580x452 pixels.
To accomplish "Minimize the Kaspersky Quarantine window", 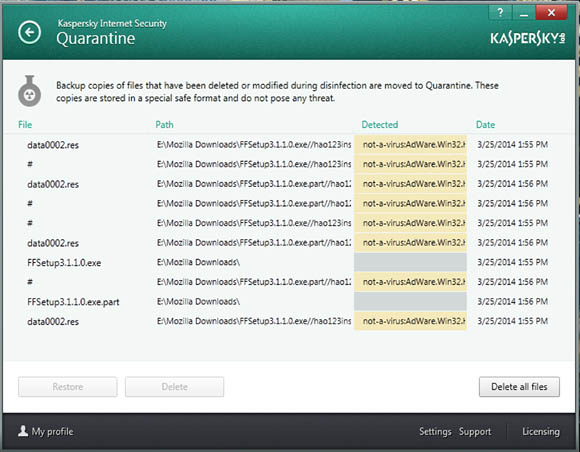I will click(523, 13).
